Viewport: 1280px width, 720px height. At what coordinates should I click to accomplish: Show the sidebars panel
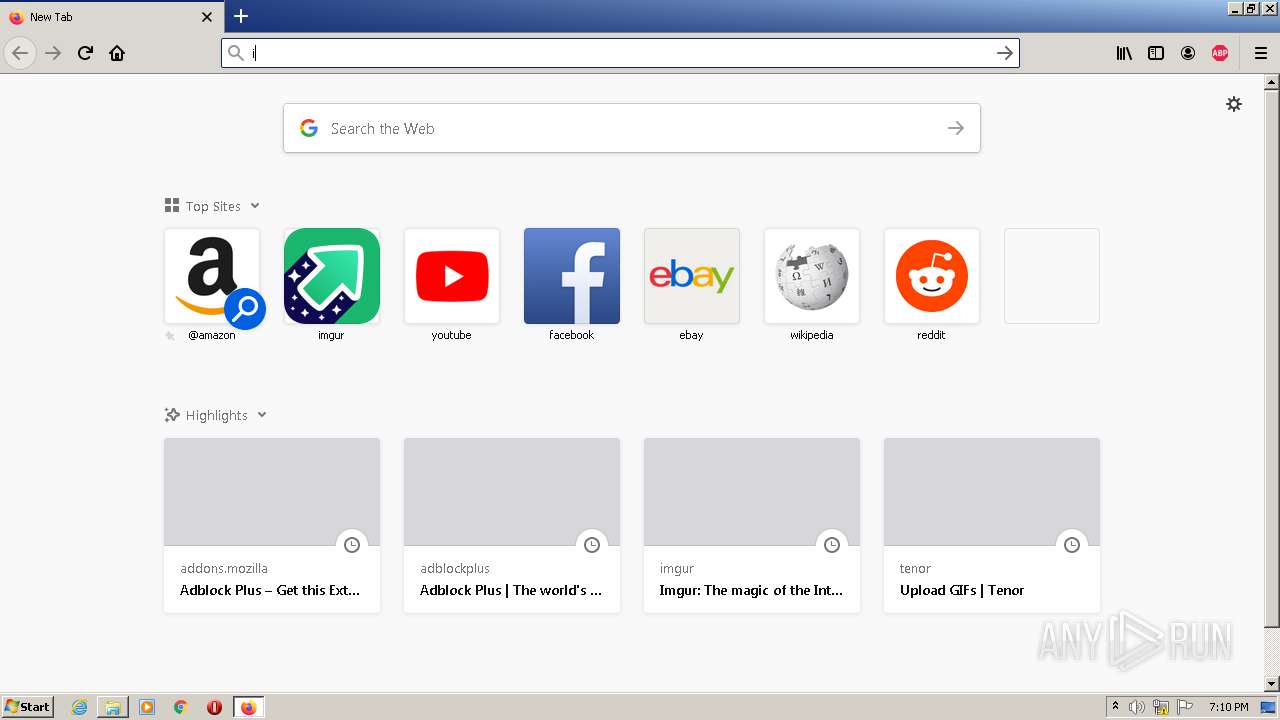click(x=1156, y=53)
